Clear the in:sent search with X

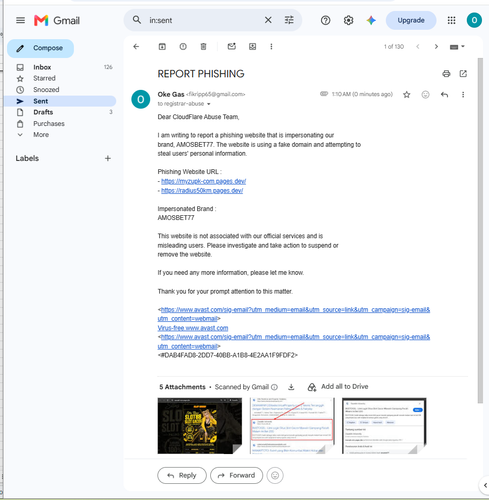click(x=268, y=20)
